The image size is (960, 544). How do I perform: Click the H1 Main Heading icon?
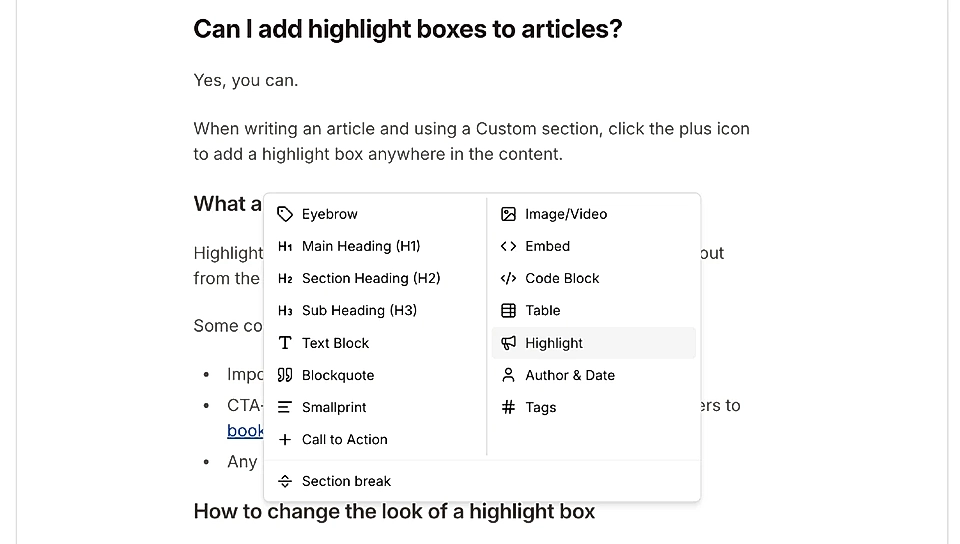click(x=285, y=246)
